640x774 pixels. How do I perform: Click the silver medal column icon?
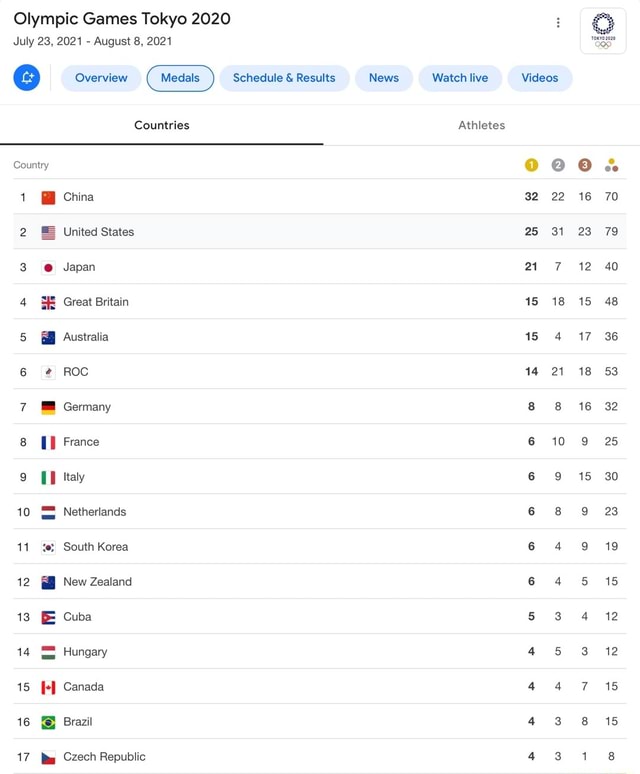(558, 165)
